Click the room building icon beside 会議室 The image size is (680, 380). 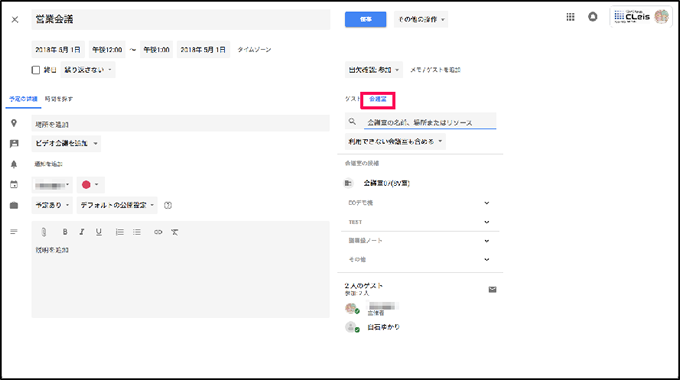click(x=349, y=183)
